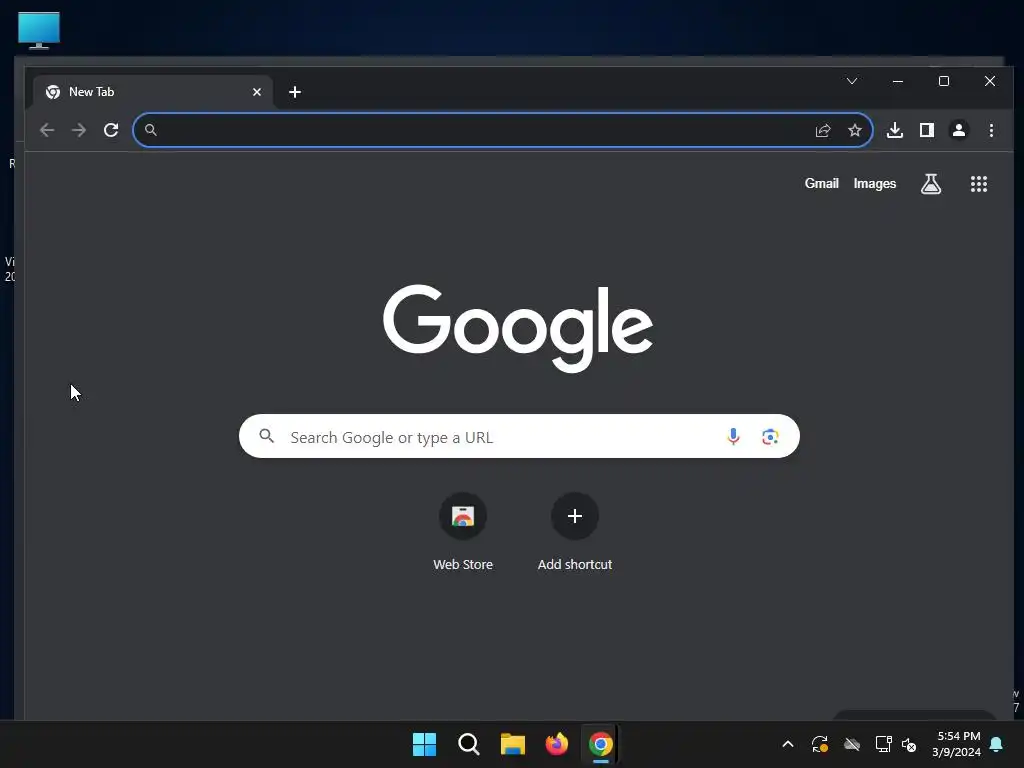The image size is (1024, 768).
Task: Open the Downloads icon in toolbar
Action: pyautogui.click(x=895, y=130)
